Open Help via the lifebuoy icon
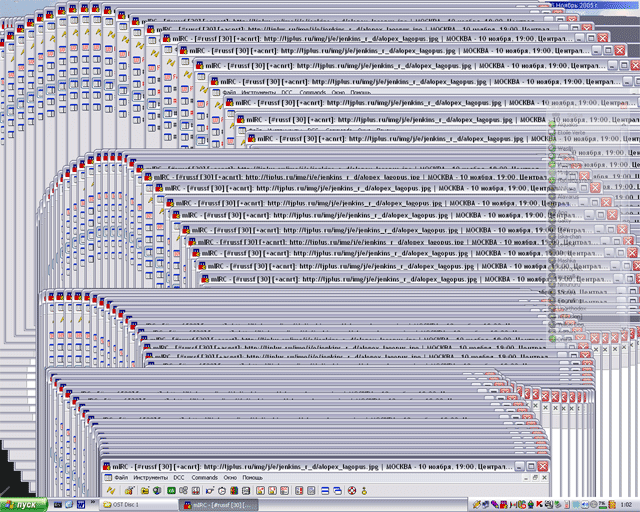Viewport: 640px width, 512px height. [351, 490]
